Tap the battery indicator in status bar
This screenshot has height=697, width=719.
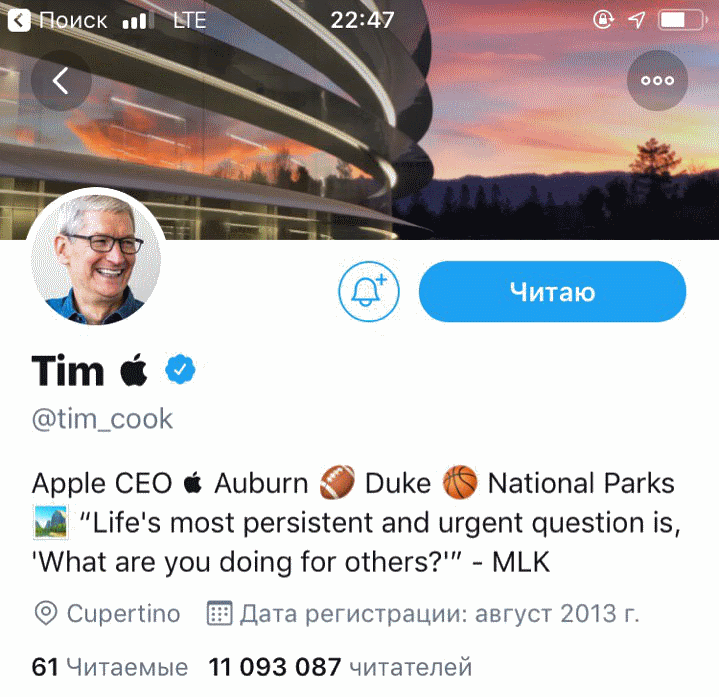(x=683, y=20)
